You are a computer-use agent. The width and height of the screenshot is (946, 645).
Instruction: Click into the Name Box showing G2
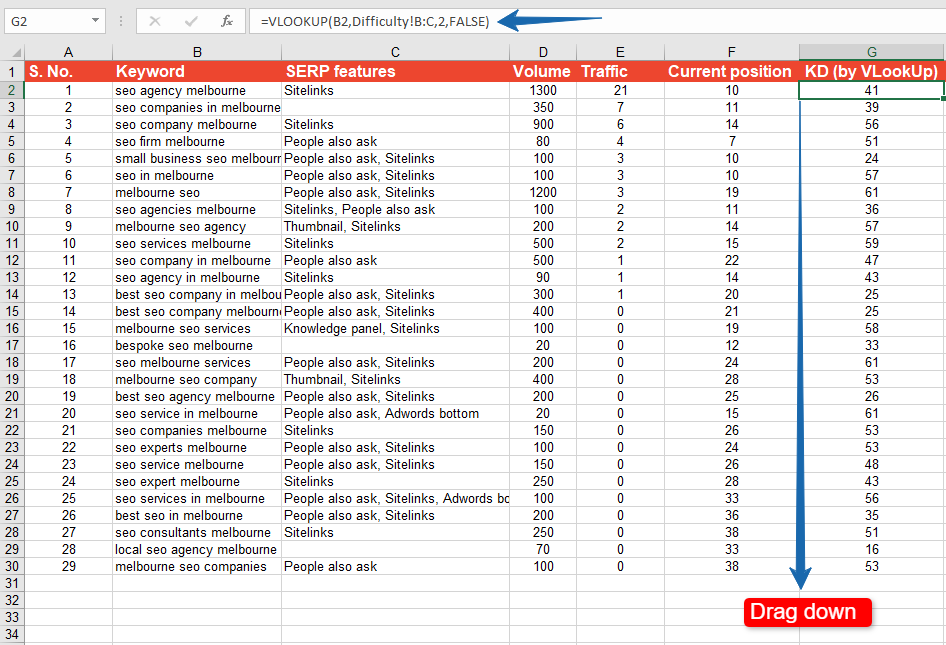(47, 22)
